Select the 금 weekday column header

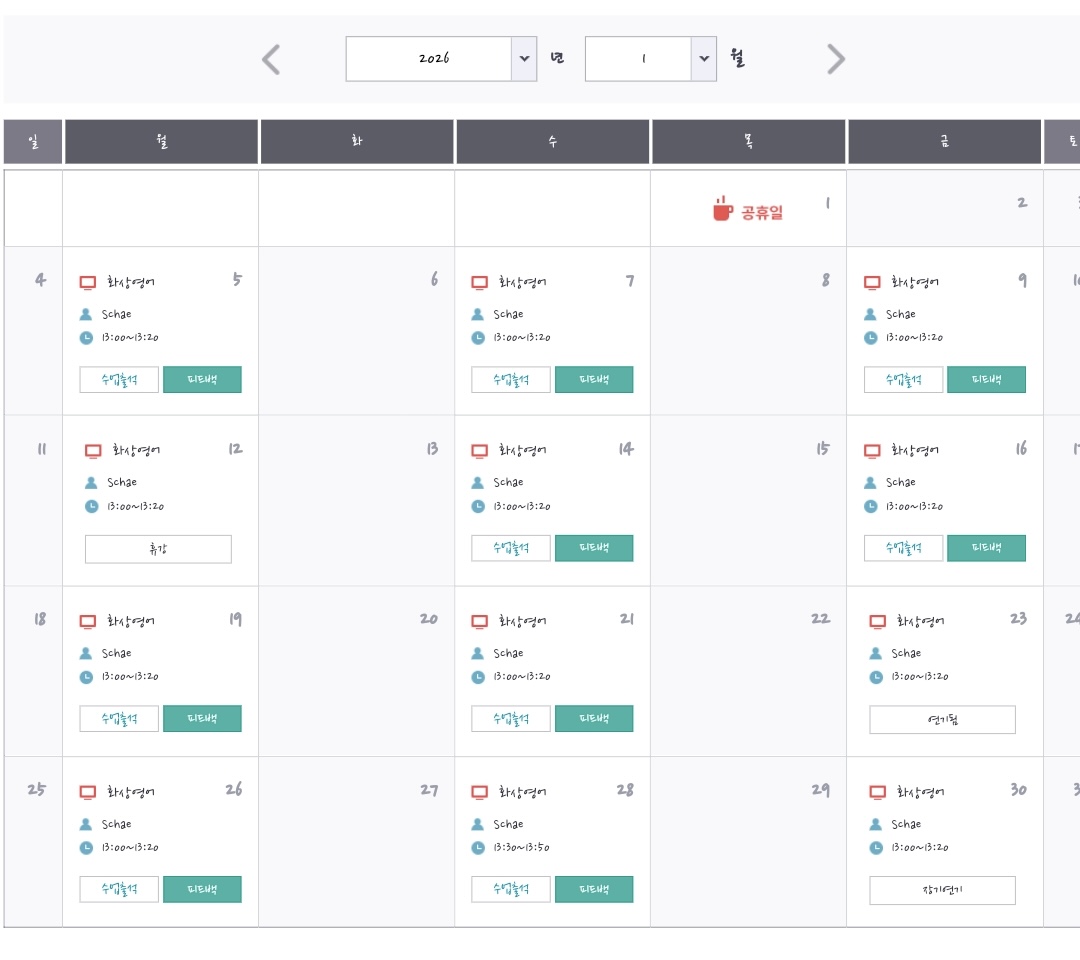[944, 142]
